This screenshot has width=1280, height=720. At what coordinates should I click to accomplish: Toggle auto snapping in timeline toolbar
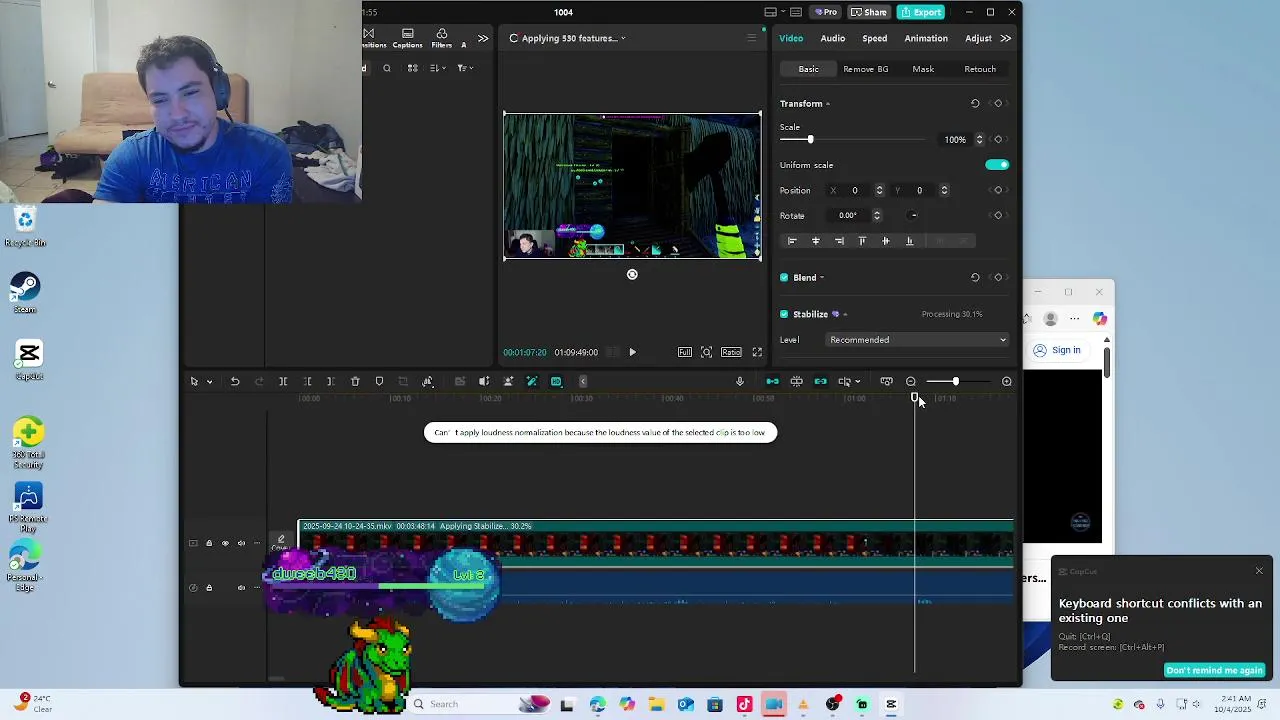(x=796, y=381)
